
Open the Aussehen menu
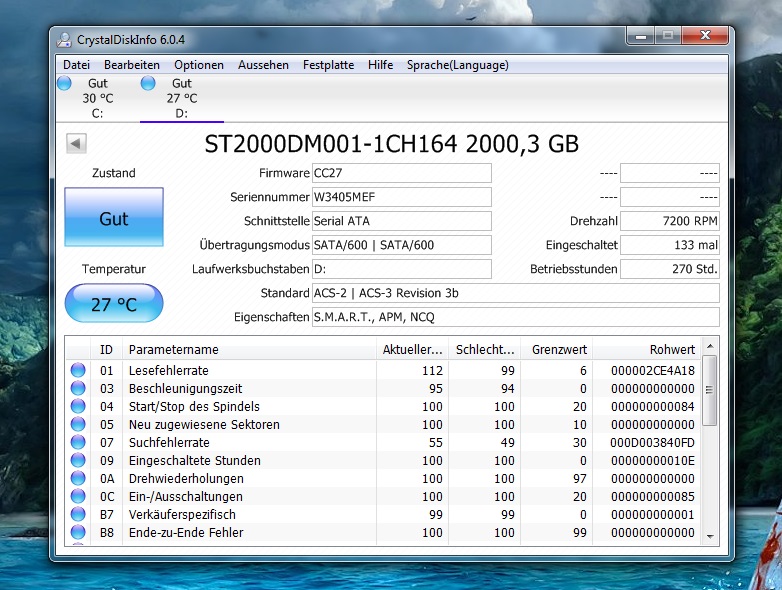coord(263,65)
